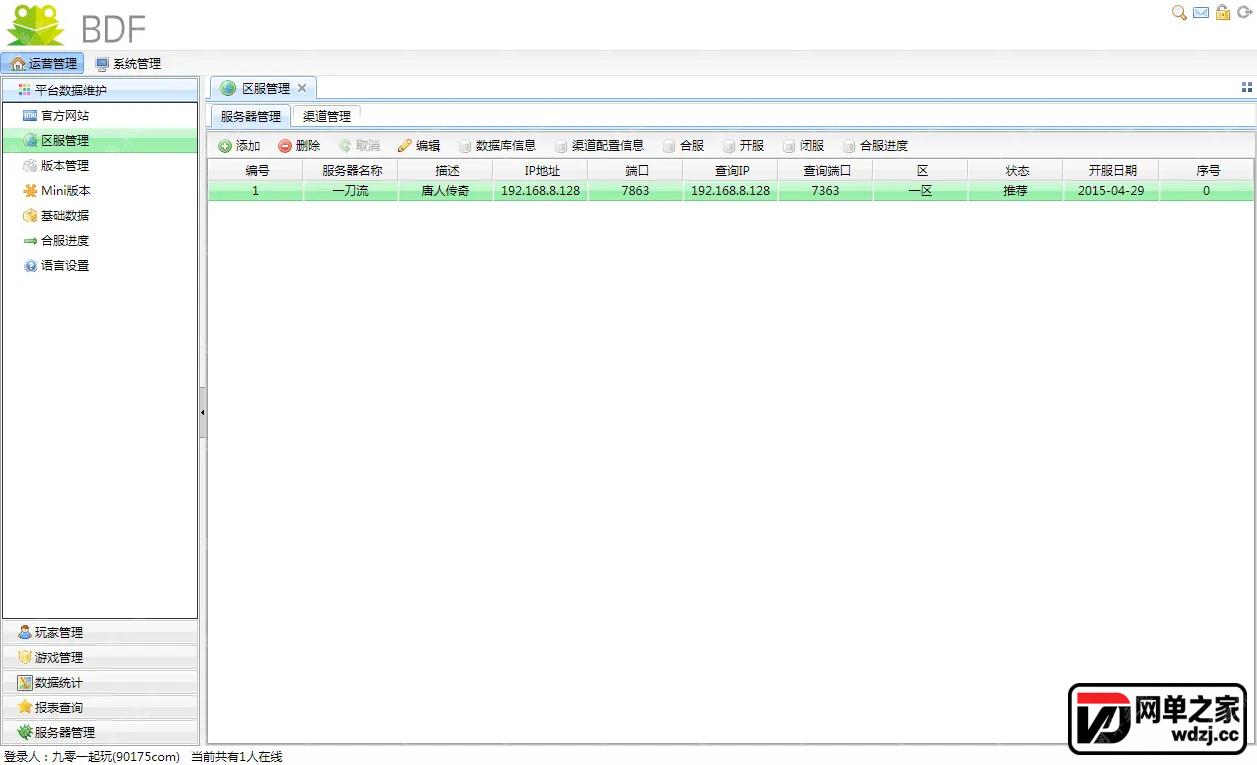Expand the 报表查询 accordion panel

pos(100,708)
